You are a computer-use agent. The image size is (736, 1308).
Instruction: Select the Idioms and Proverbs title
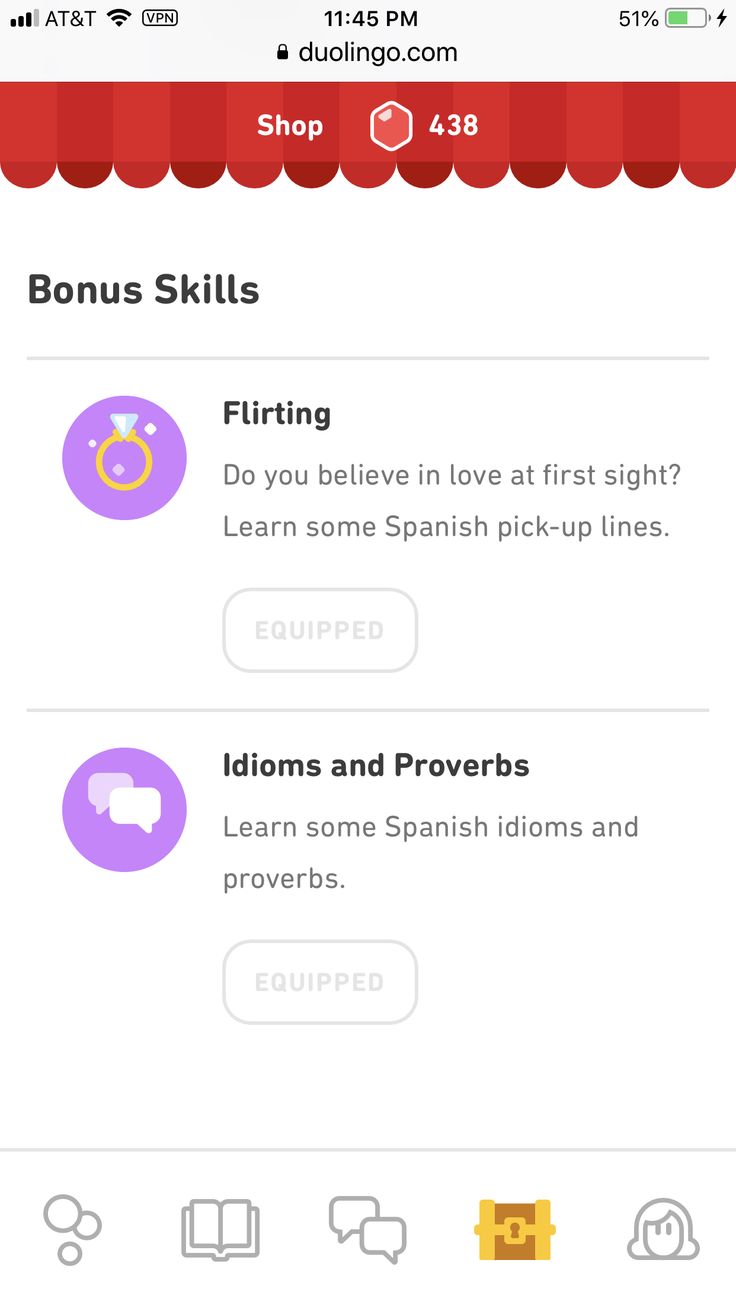(x=376, y=765)
